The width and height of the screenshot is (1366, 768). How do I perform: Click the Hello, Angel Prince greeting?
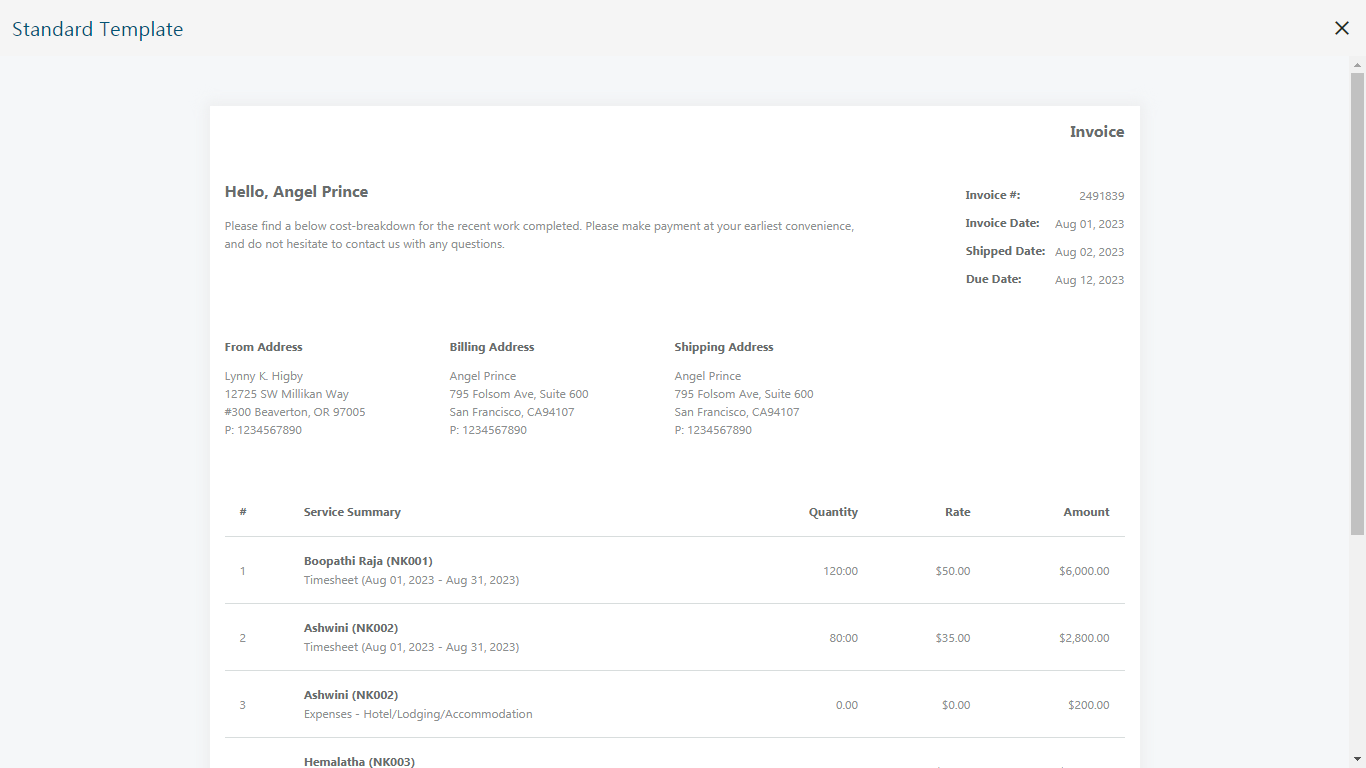[296, 192]
